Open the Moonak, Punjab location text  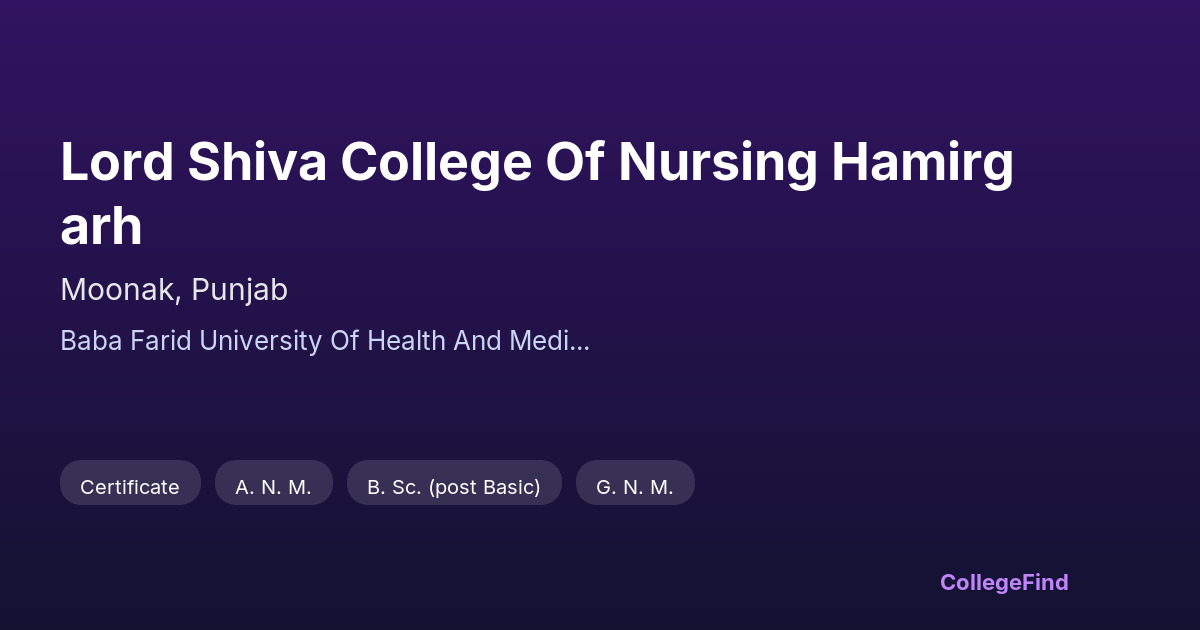pyautogui.click(x=174, y=290)
